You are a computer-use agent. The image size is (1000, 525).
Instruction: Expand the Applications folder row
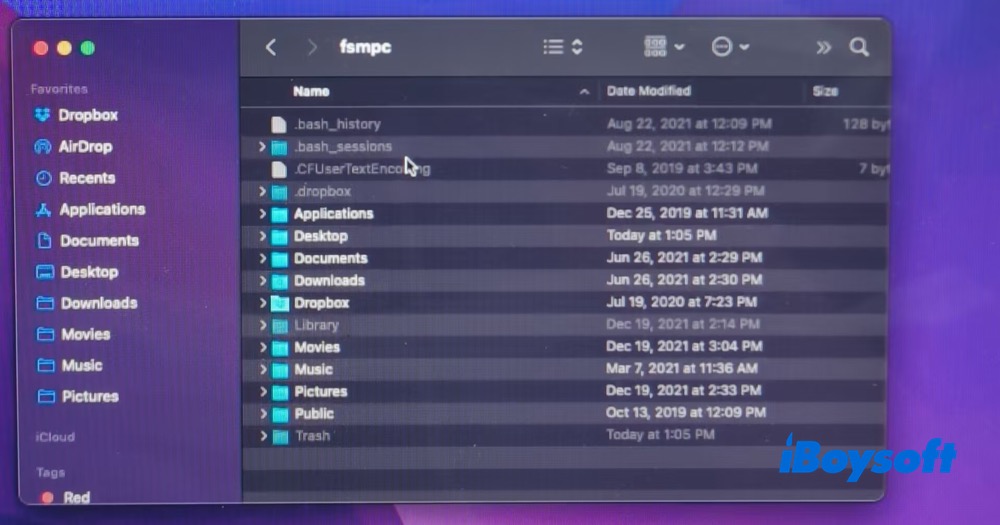coord(262,214)
